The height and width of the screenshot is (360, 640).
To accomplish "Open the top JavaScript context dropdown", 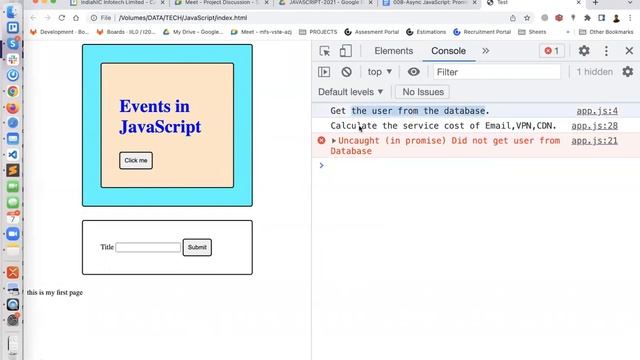I will tap(380, 72).
